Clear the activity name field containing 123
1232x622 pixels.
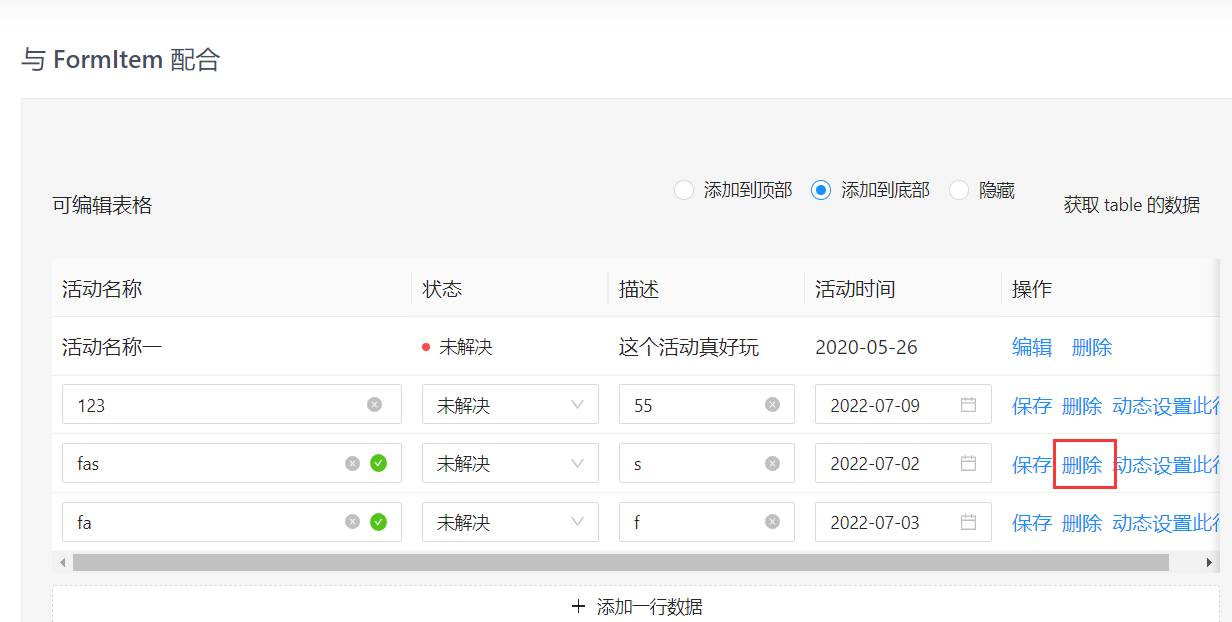374,405
